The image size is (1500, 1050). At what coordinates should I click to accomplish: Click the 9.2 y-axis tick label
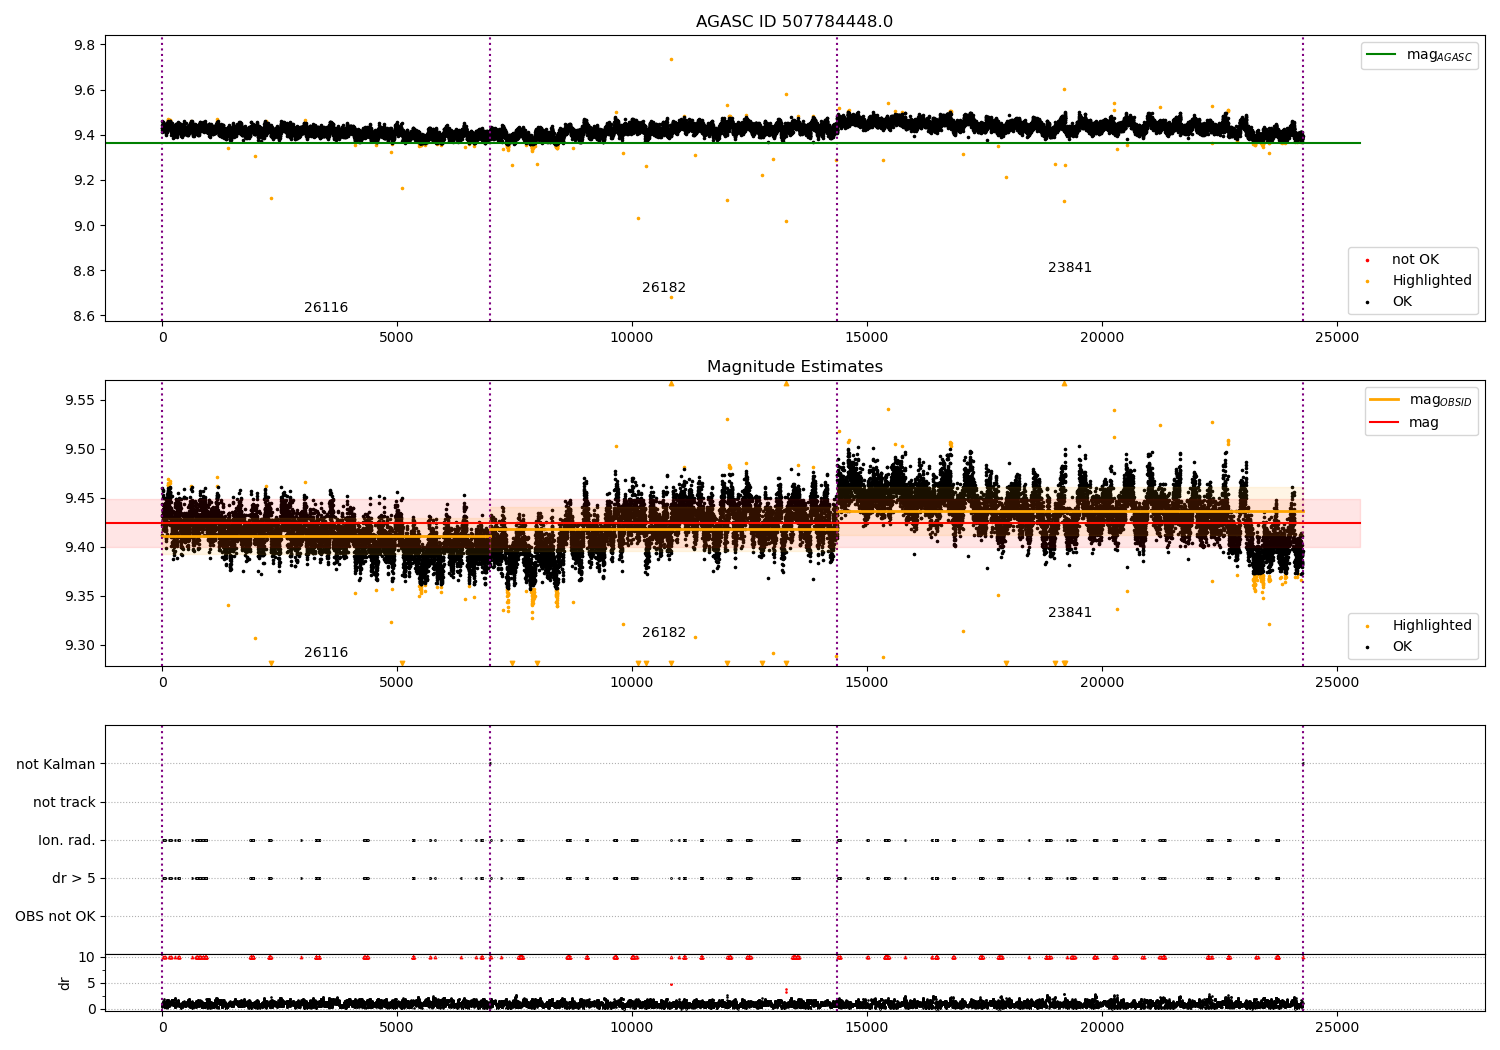pyautogui.click(x=85, y=181)
